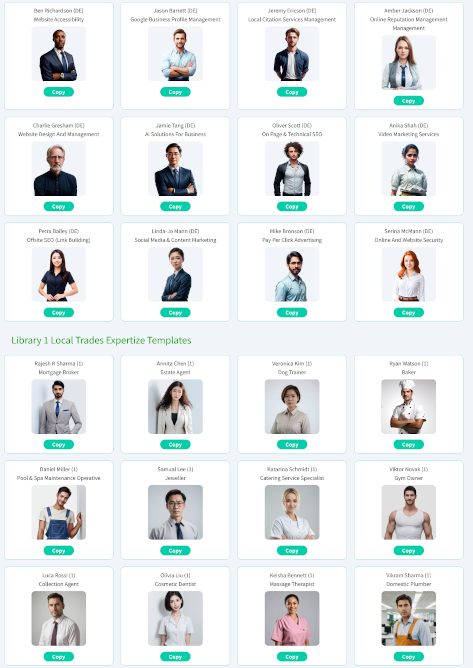Click the Library 1 Local Trades heading
The image size is (473, 668).
101,340
